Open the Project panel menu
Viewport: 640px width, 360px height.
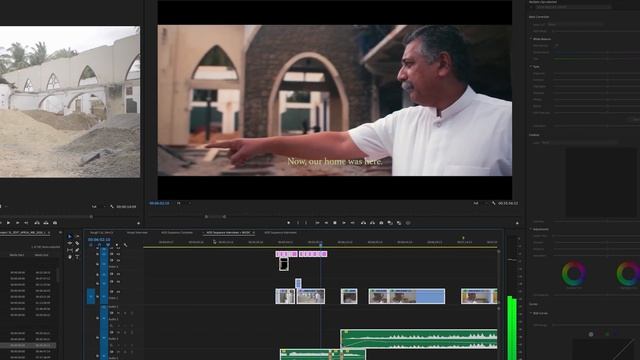tap(60, 233)
